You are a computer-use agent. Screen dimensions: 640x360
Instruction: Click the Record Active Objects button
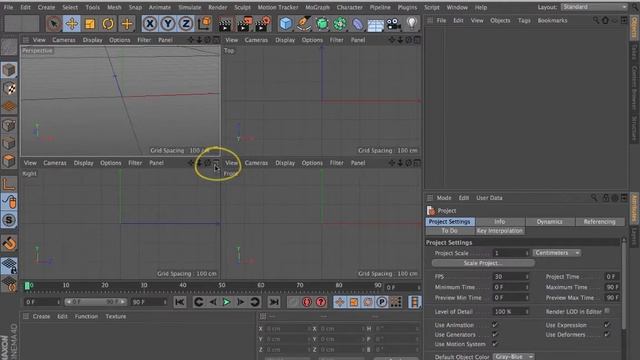tap(307, 302)
